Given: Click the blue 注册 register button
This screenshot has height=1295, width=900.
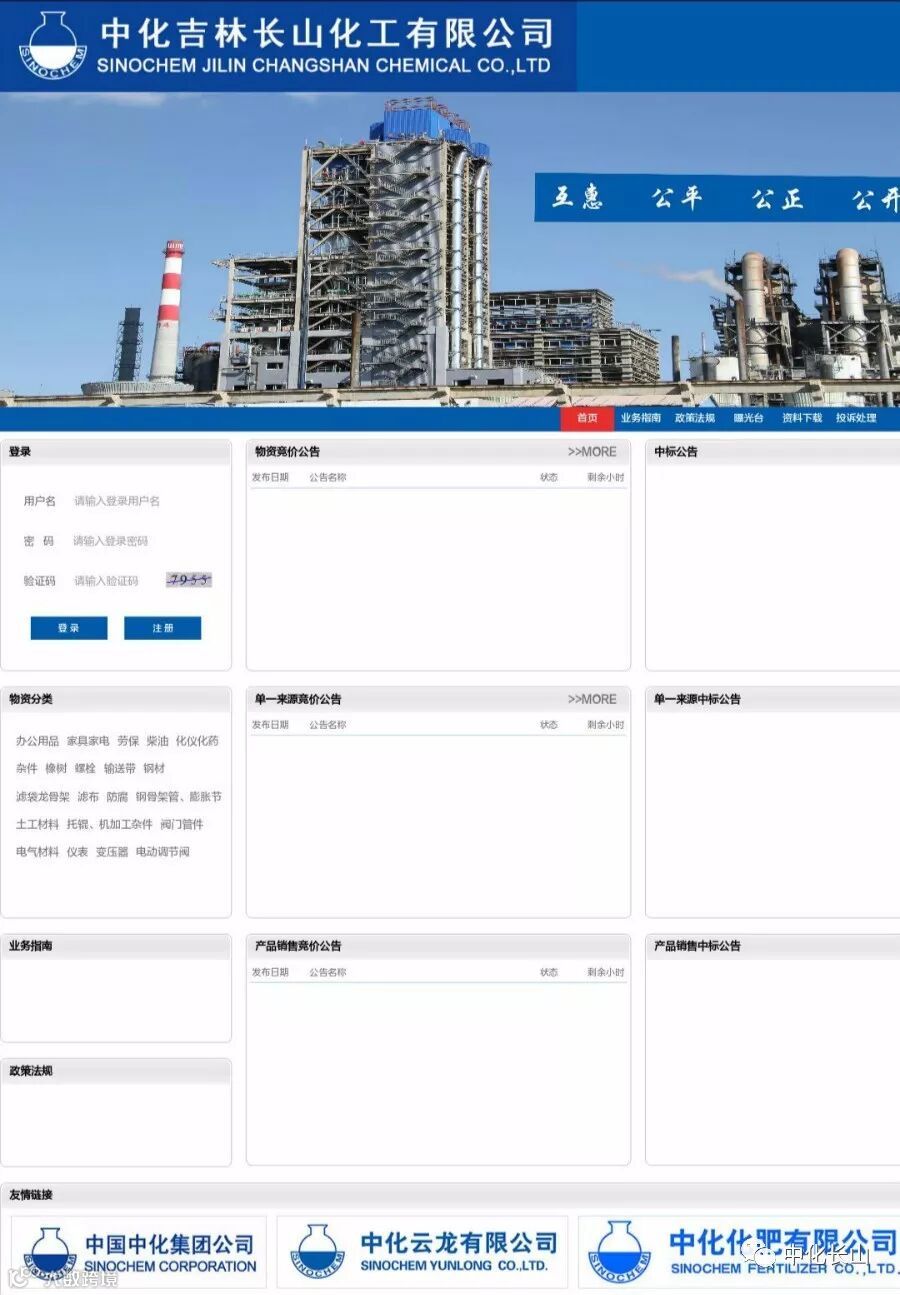Looking at the screenshot, I should 162,628.
